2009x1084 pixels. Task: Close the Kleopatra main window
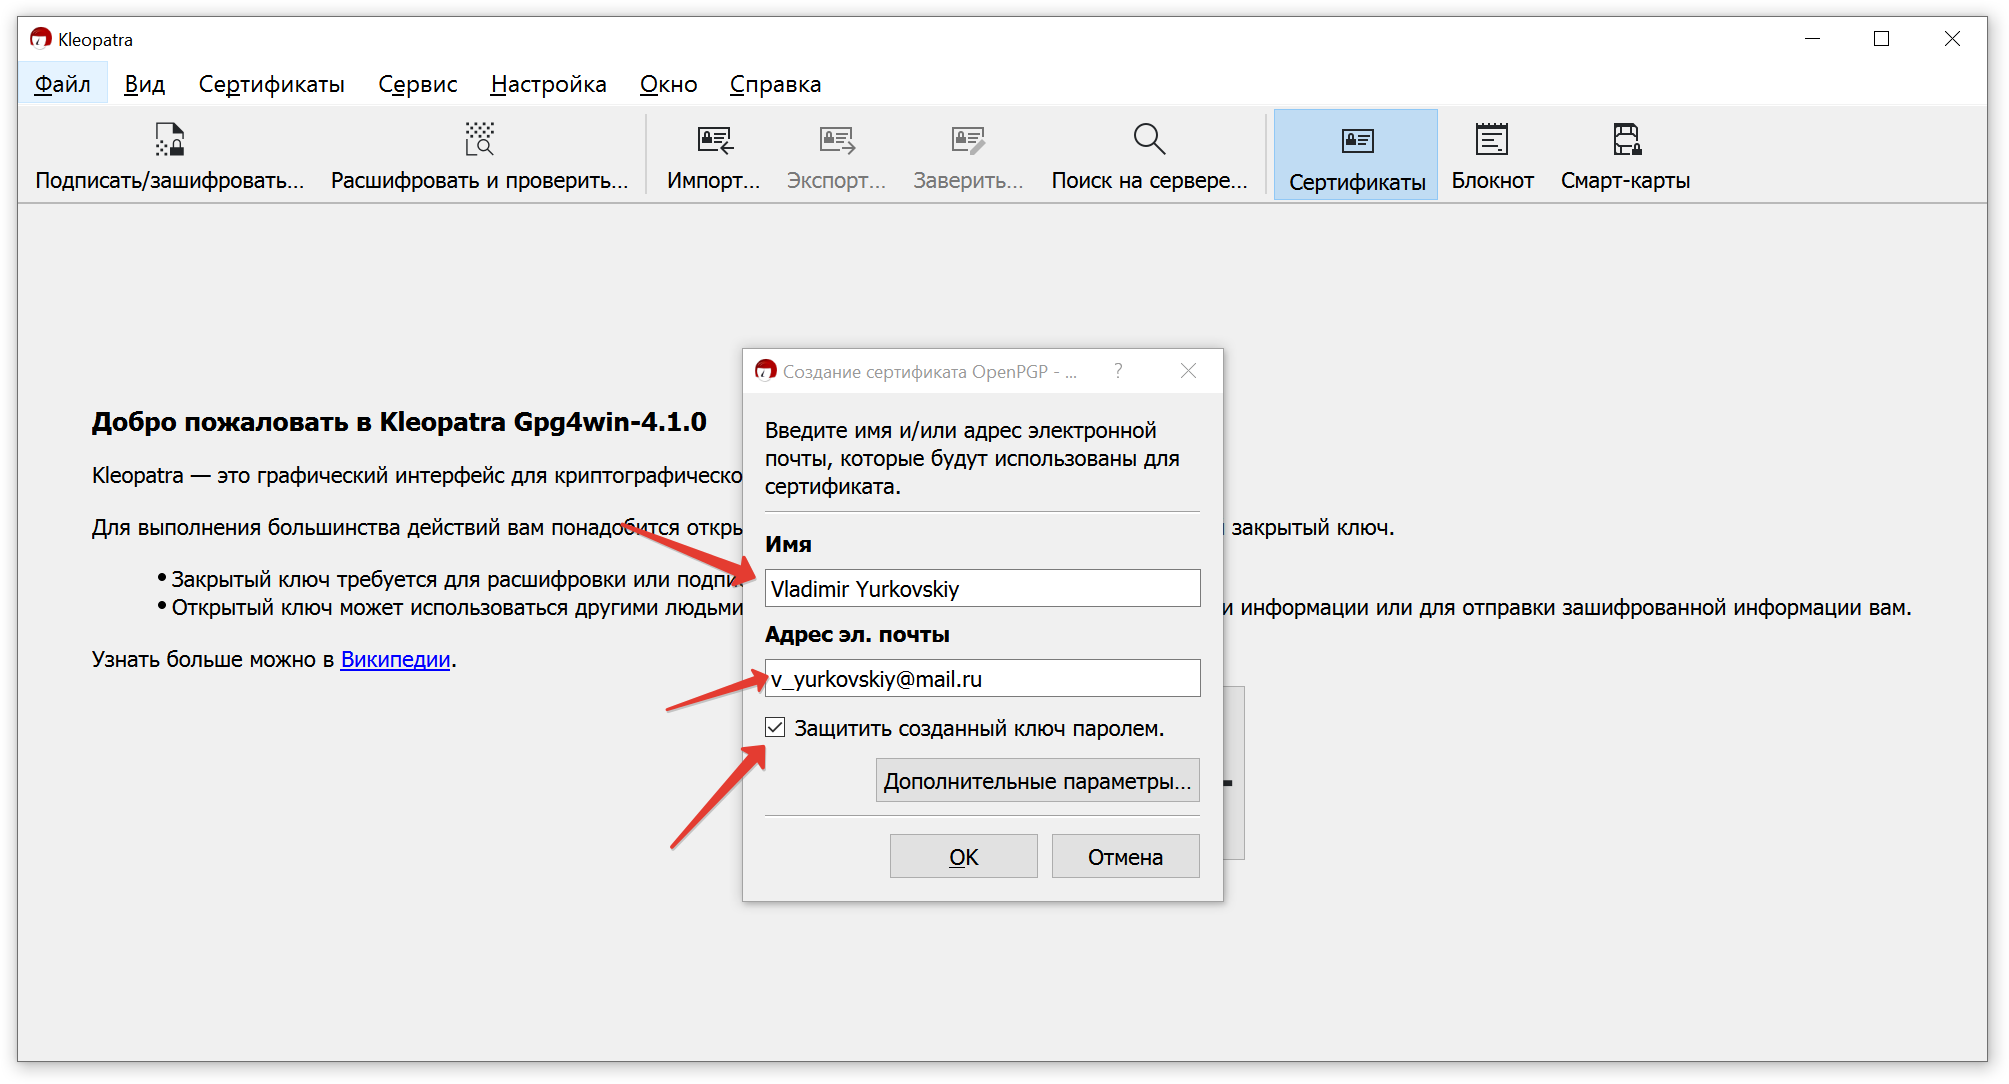click(1951, 39)
